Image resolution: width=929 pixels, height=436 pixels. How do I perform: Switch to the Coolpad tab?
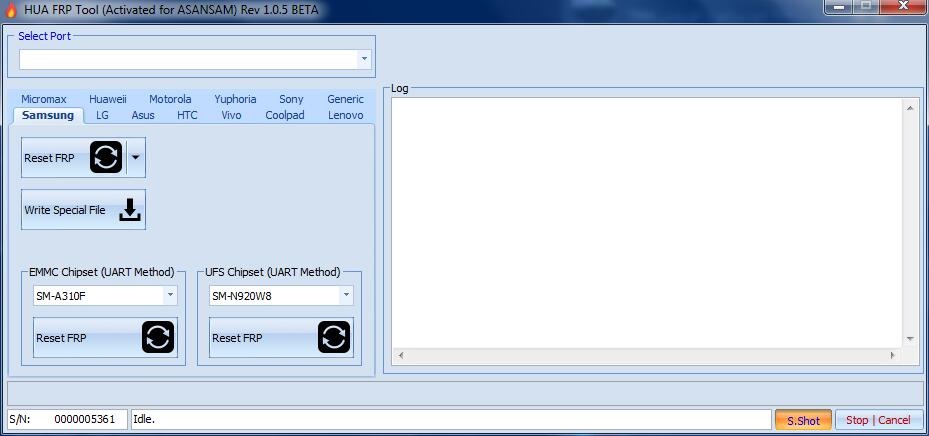coord(285,115)
